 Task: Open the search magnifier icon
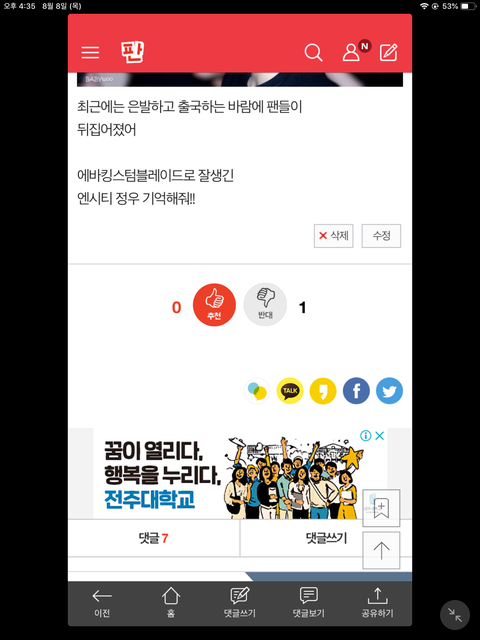click(x=313, y=53)
